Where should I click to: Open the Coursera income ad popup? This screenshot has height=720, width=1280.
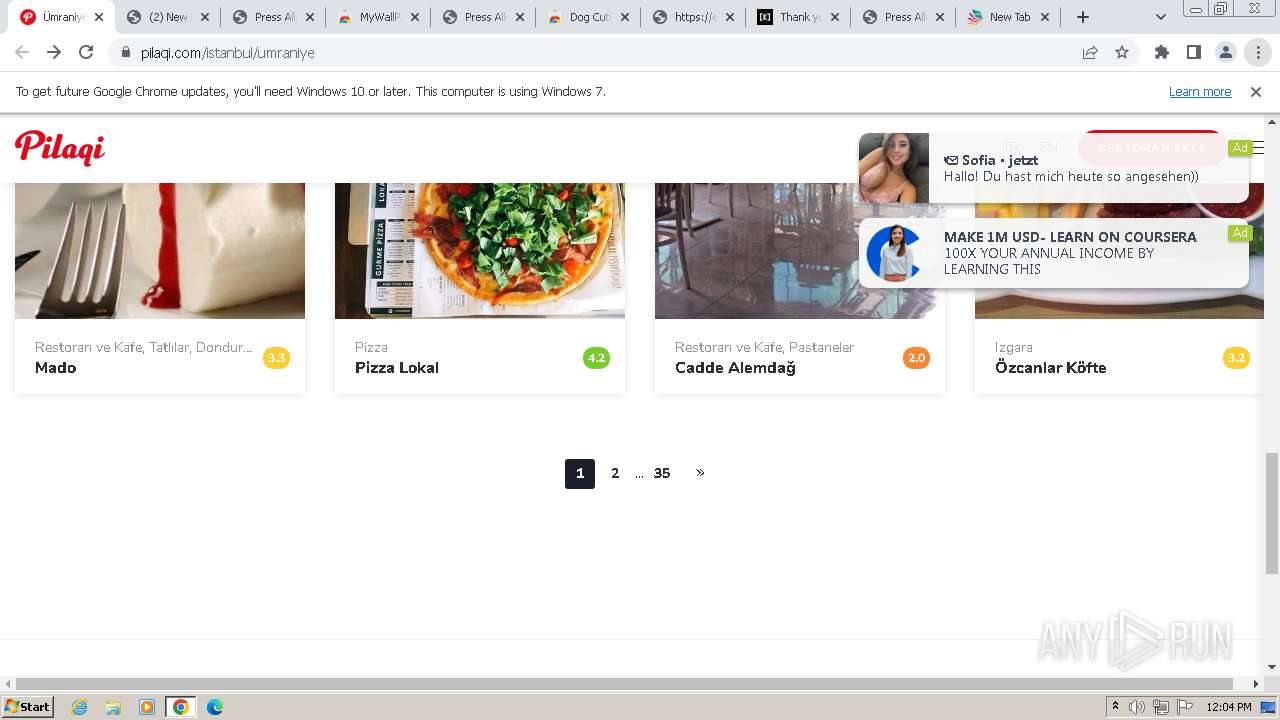point(1054,253)
